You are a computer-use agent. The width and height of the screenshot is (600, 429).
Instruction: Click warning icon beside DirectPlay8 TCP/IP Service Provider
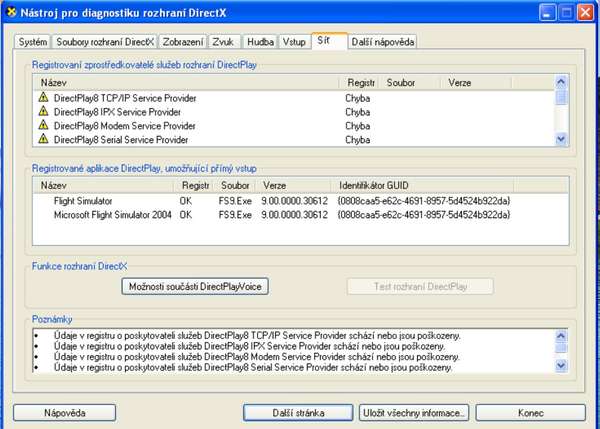[44, 97]
